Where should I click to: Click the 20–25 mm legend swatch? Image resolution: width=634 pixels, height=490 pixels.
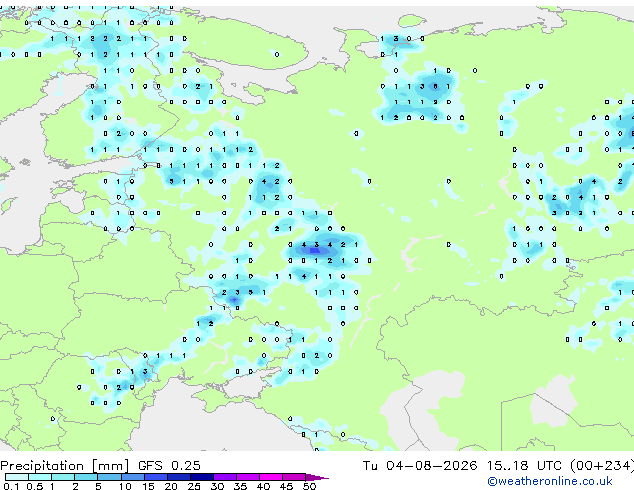point(179,477)
